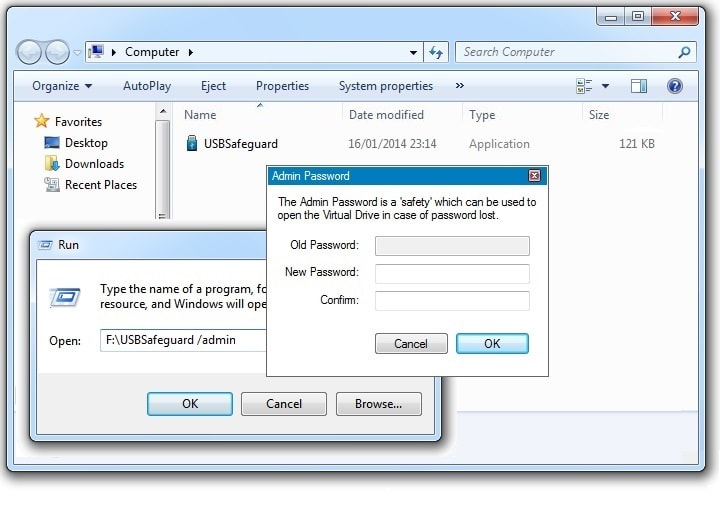Click the Run dialog title icon

click(45, 245)
